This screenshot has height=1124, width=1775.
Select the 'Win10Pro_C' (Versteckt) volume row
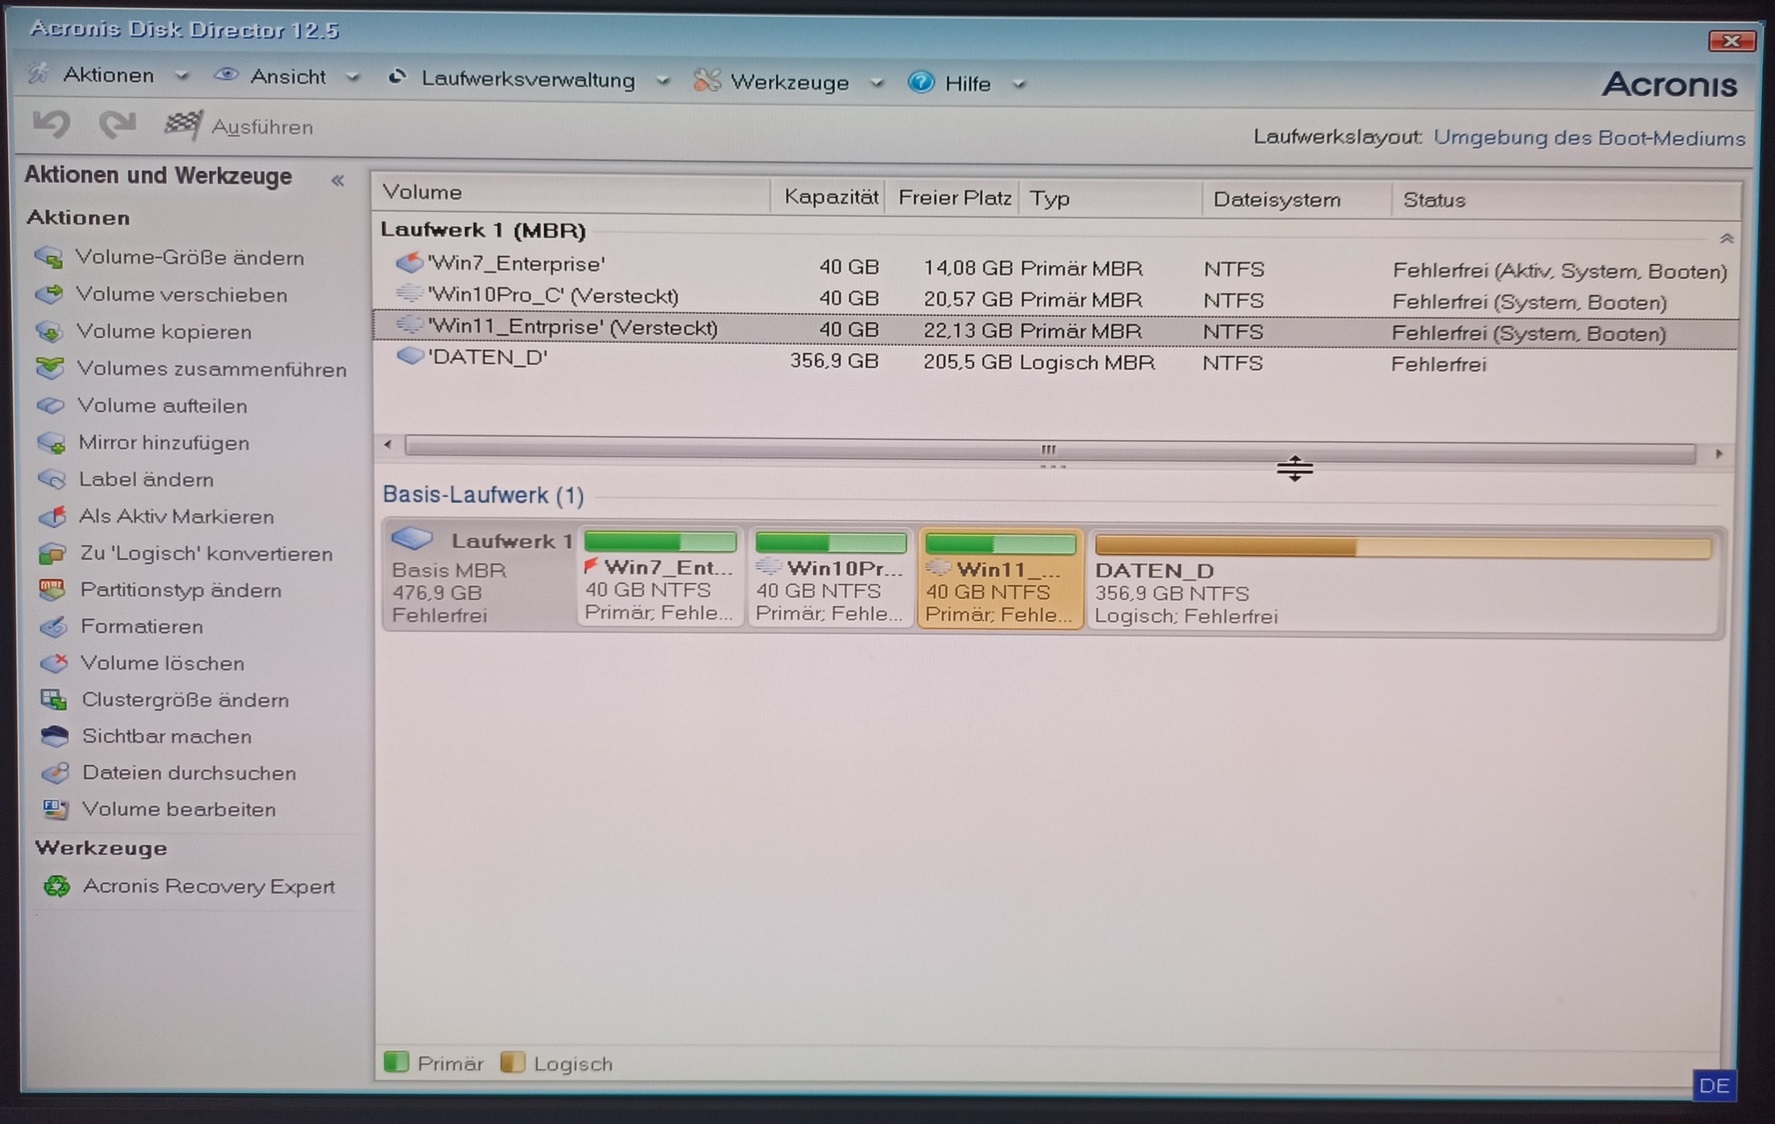(x=1055, y=298)
